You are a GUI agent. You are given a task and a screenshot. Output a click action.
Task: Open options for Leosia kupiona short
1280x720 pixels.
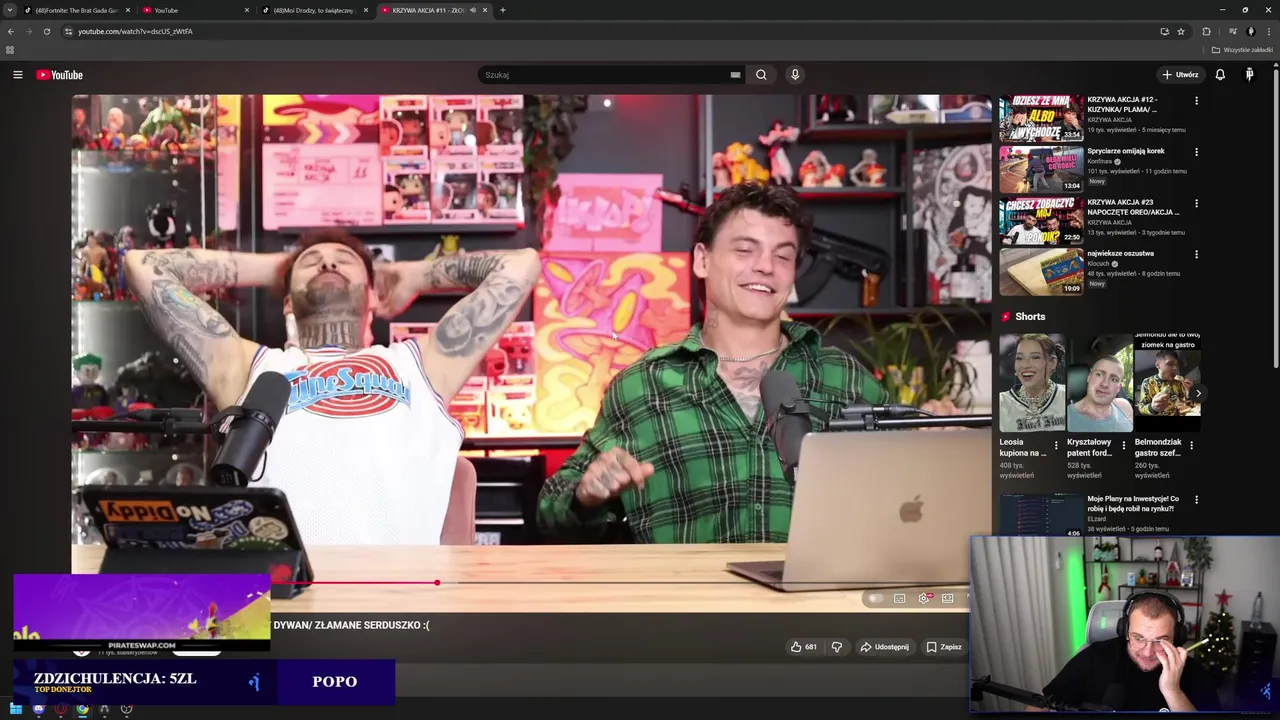pos(1056,445)
